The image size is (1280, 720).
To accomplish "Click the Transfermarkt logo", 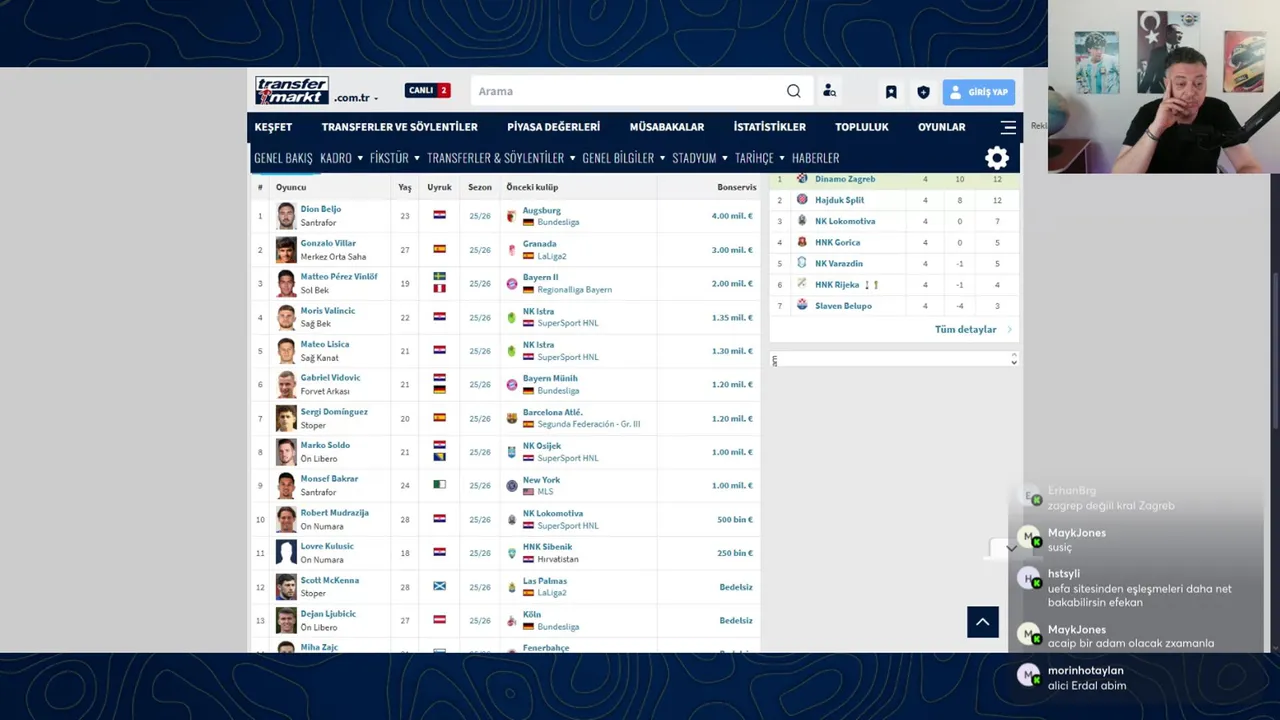I will click(291, 91).
